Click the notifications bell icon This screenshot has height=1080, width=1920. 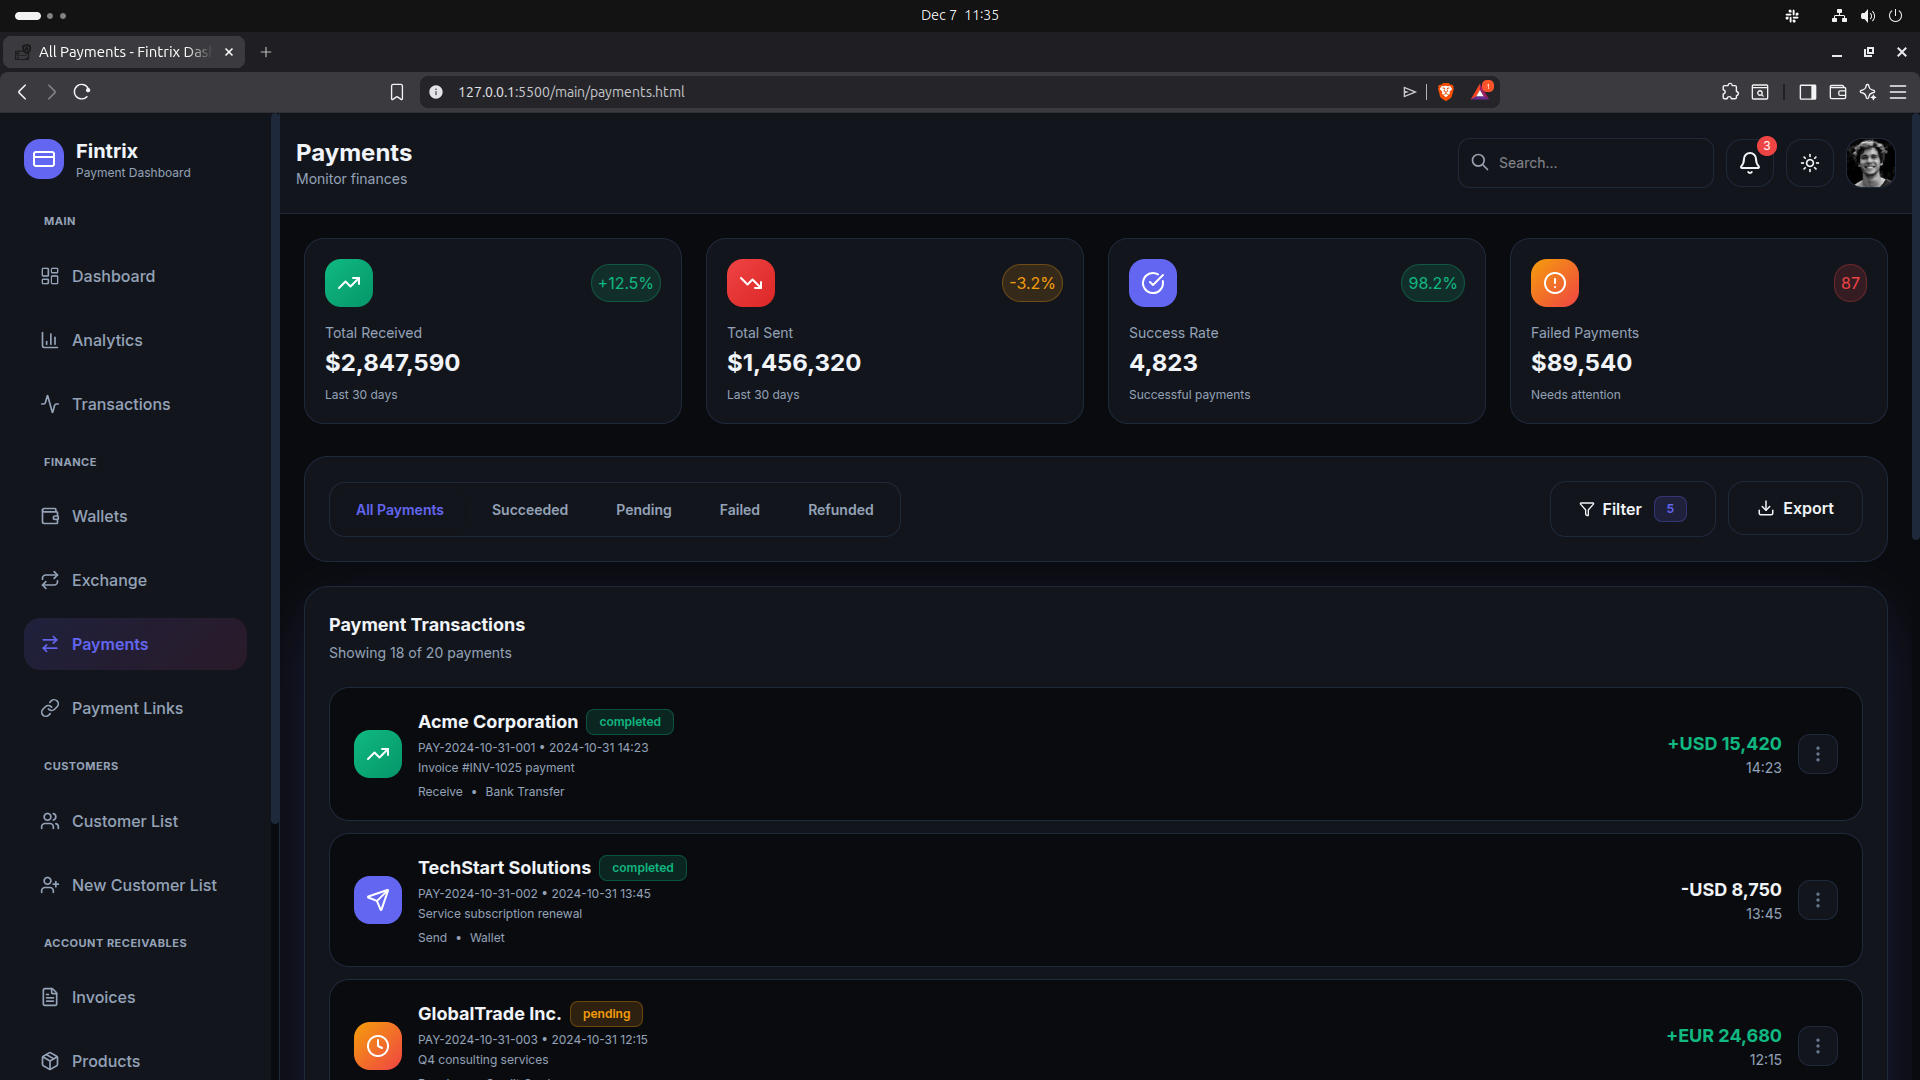point(1748,163)
